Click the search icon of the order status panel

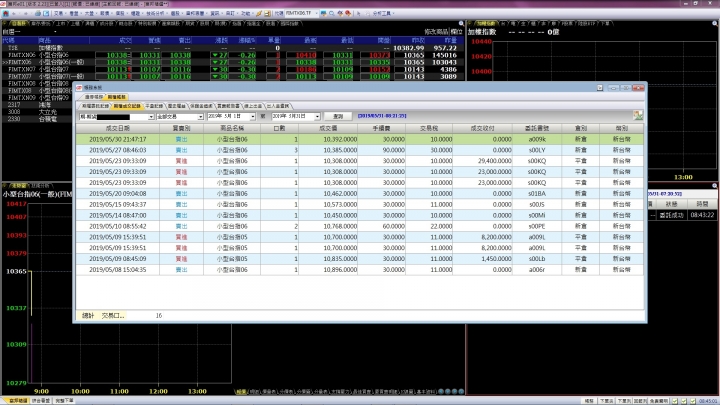pyautogui.click(x=714, y=186)
